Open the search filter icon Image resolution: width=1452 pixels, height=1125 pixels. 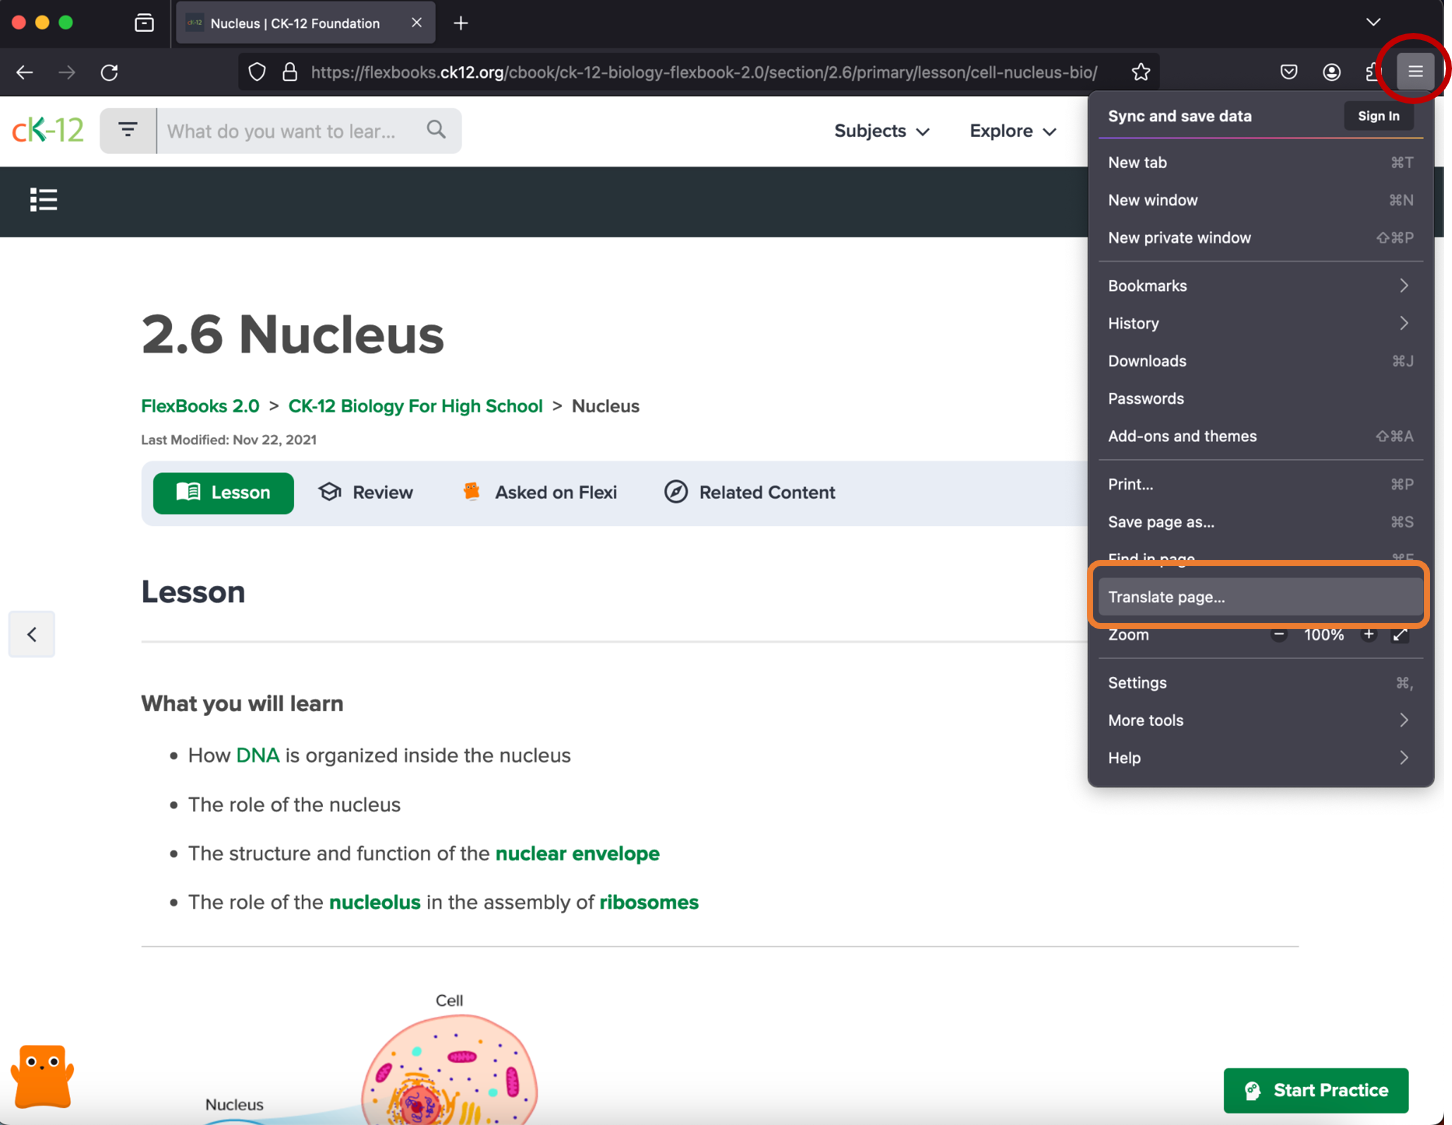(128, 130)
